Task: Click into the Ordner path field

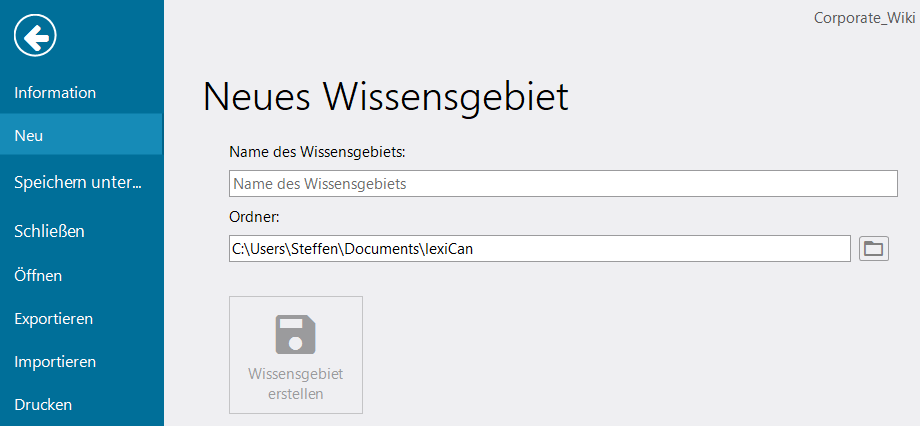Action: point(540,249)
